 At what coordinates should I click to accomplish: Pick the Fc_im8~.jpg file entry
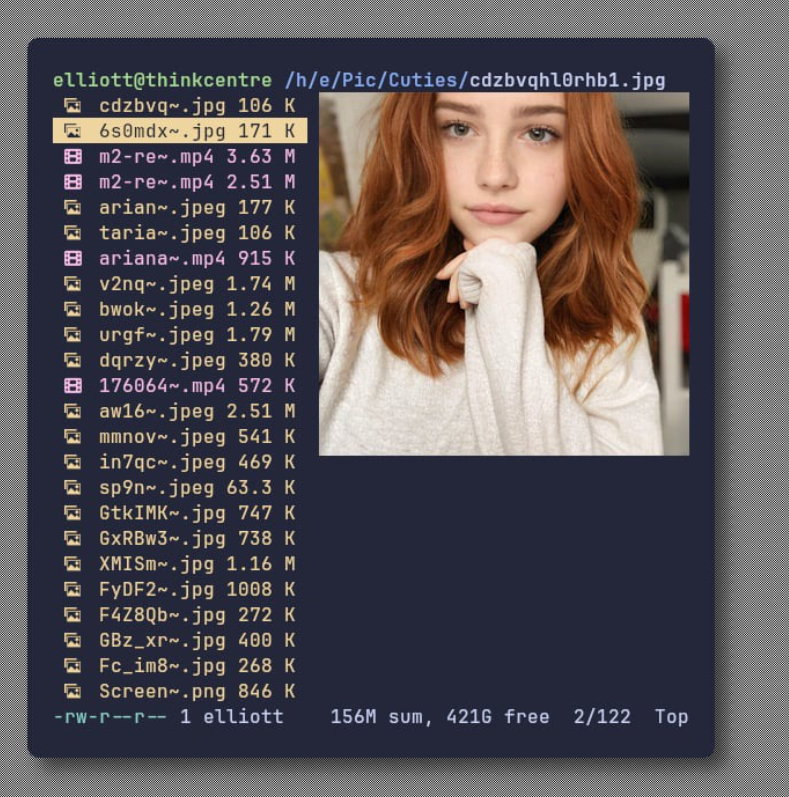click(180, 666)
